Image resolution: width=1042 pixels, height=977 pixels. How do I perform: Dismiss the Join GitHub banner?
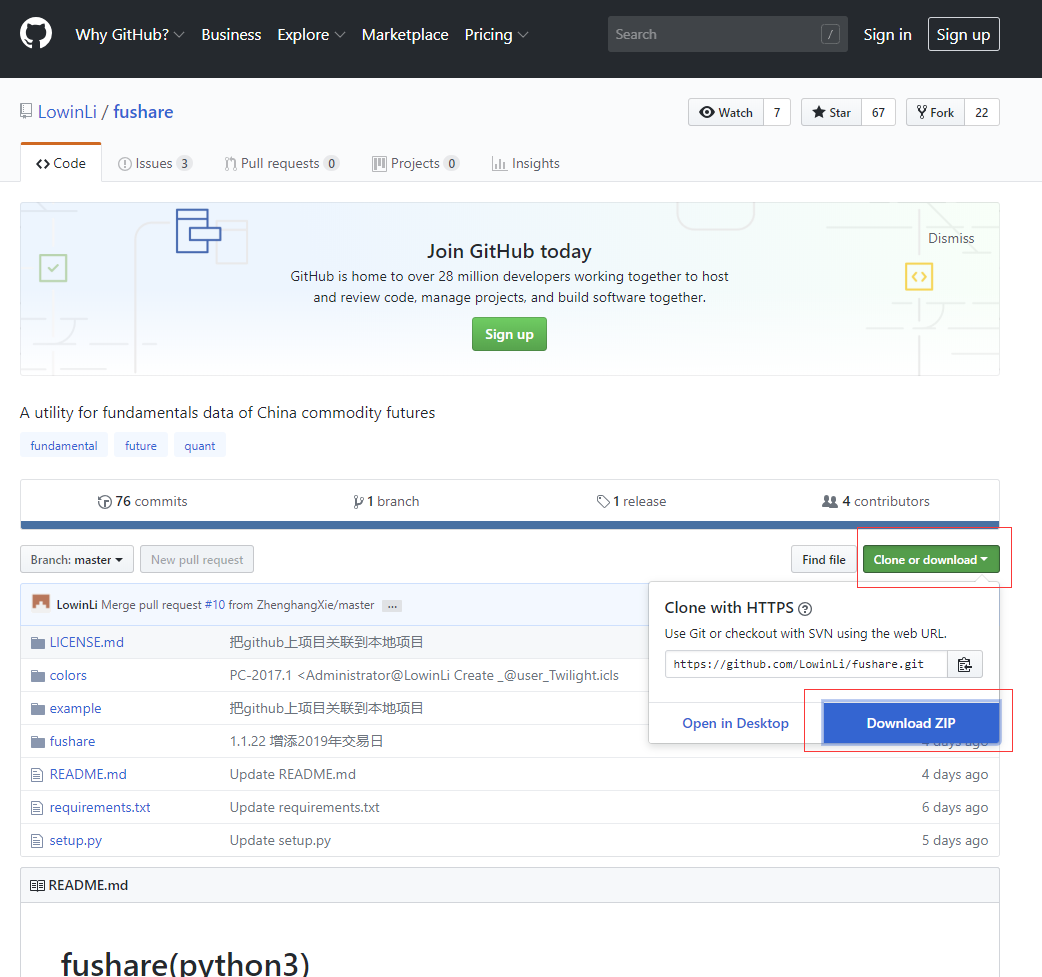pyautogui.click(x=950, y=238)
